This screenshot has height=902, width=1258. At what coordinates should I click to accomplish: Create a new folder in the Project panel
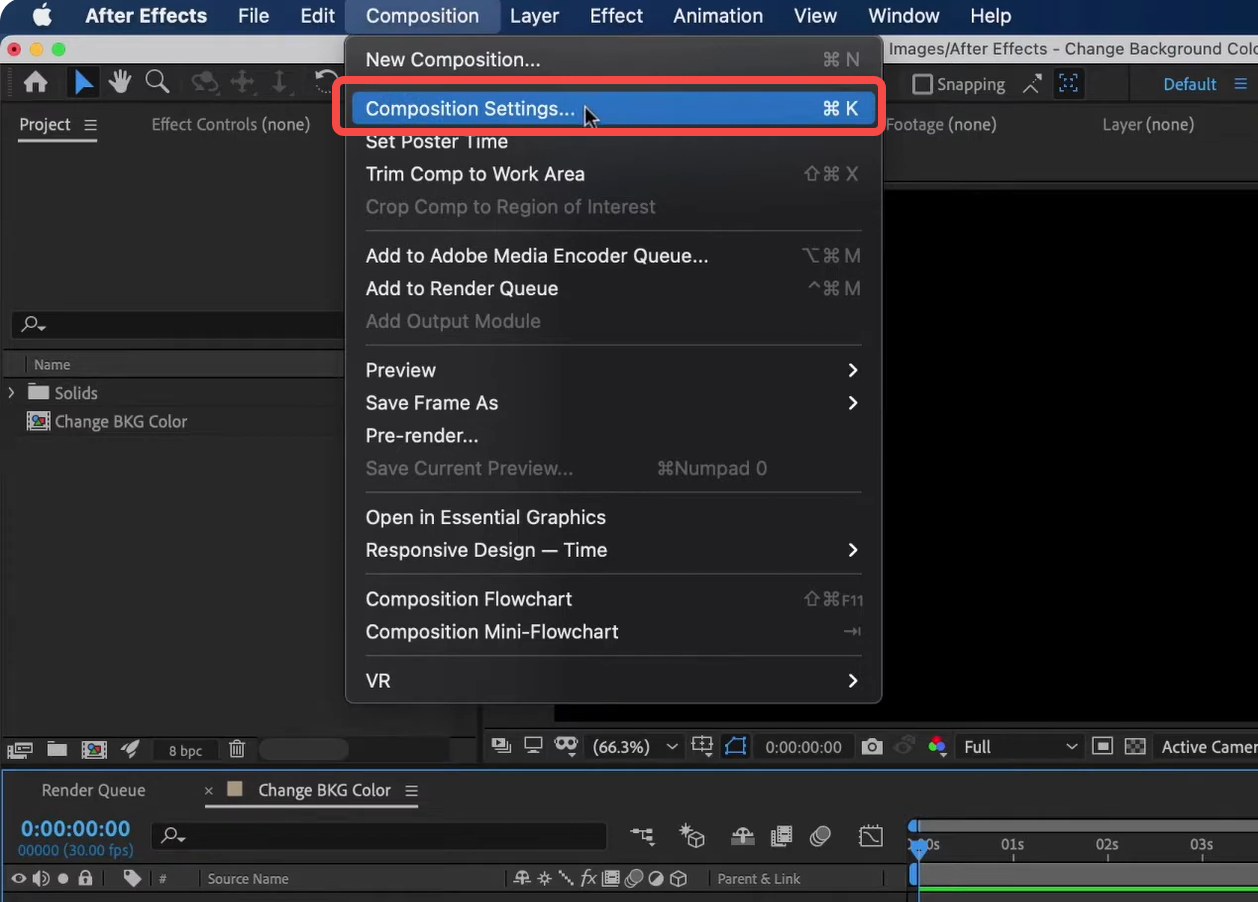(57, 749)
